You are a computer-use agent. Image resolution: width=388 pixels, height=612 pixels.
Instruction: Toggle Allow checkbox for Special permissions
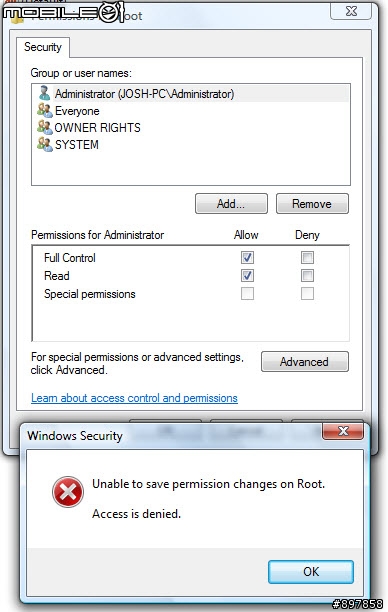click(247, 294)
